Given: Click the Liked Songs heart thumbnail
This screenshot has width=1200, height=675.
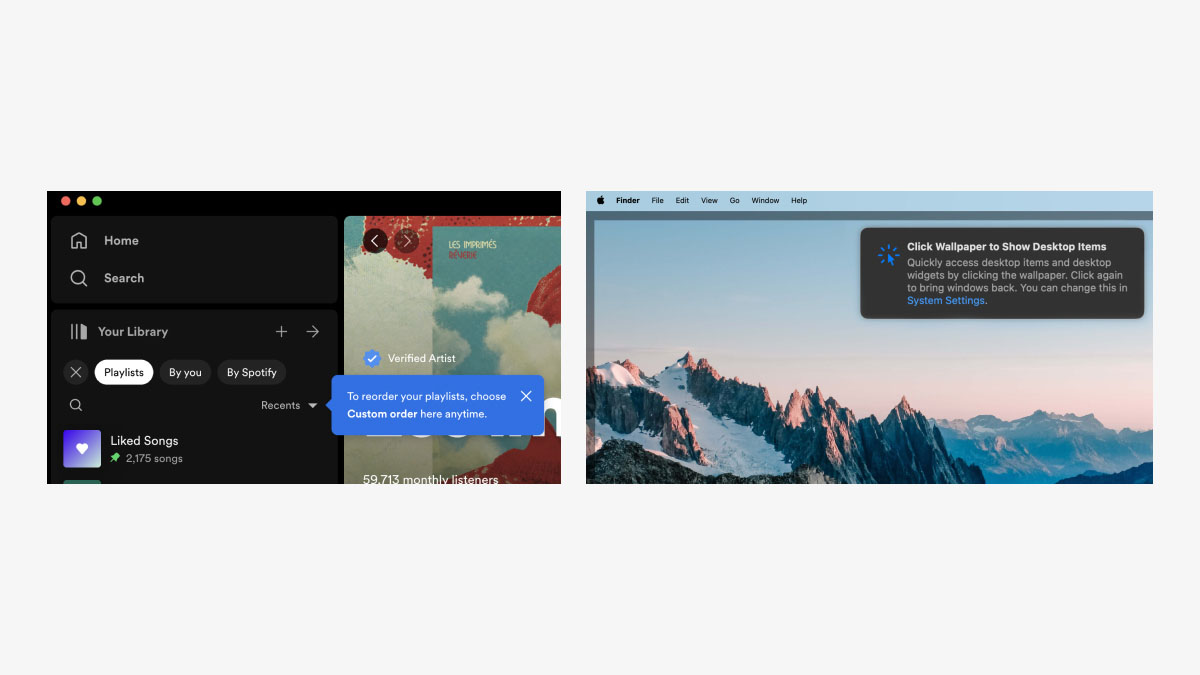Looking at the screenshot, I should tap(82, 448).
